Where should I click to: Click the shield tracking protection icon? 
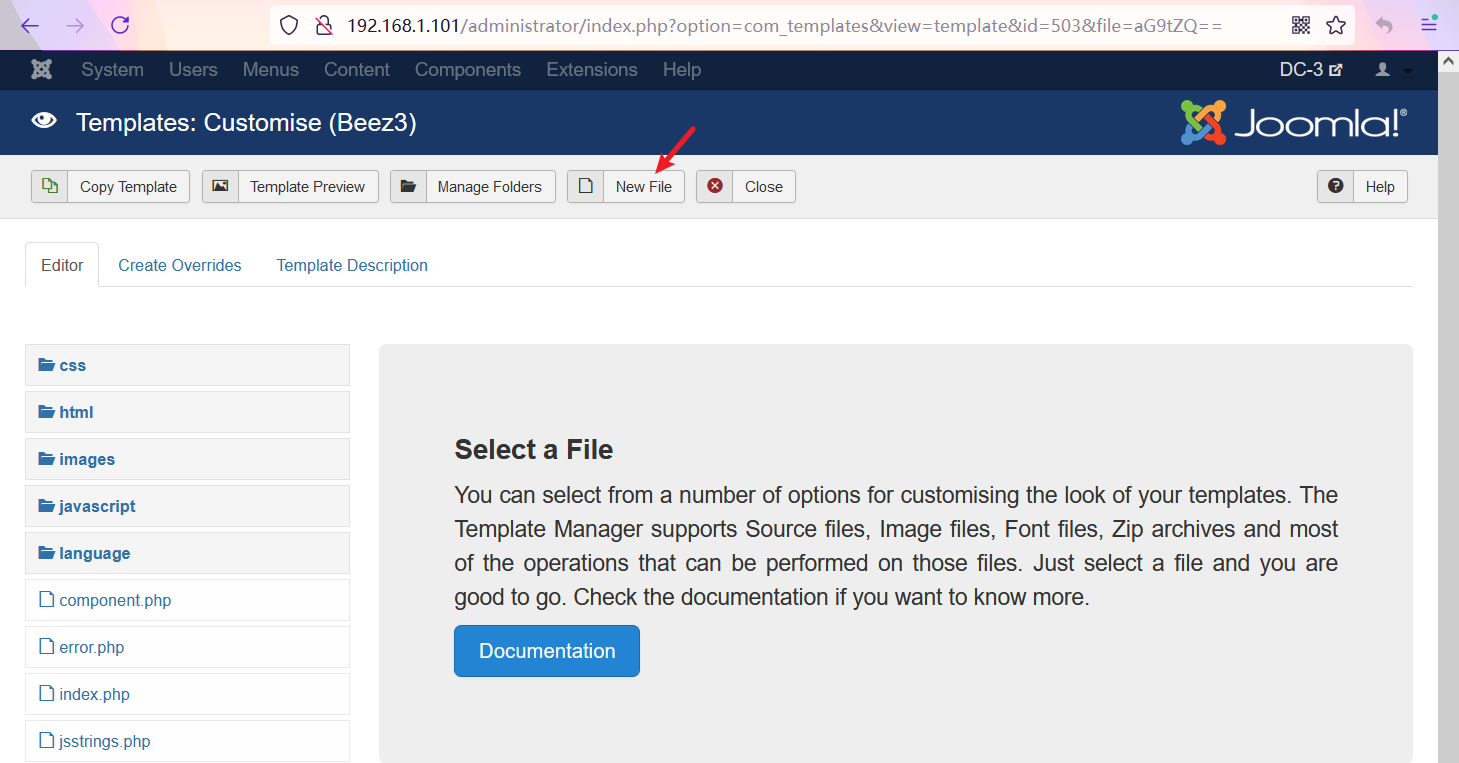(x=289, y=25)
